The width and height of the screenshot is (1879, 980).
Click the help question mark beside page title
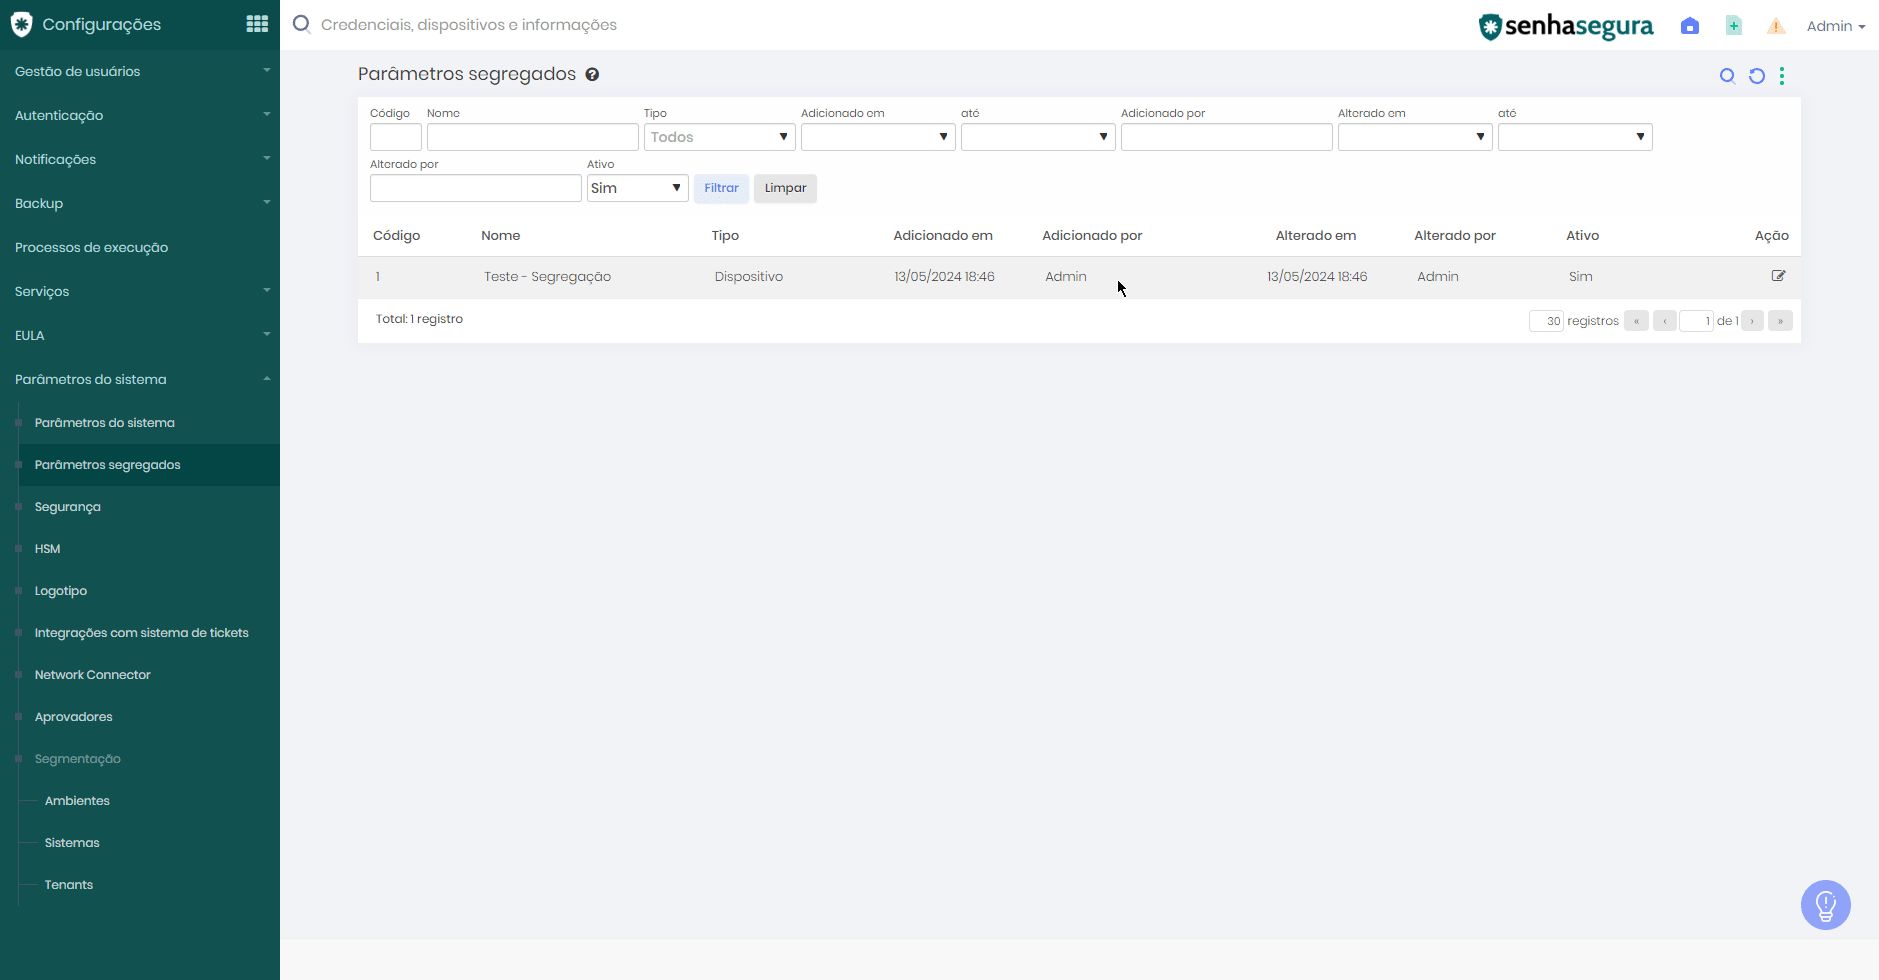click(x=592, y=74)
